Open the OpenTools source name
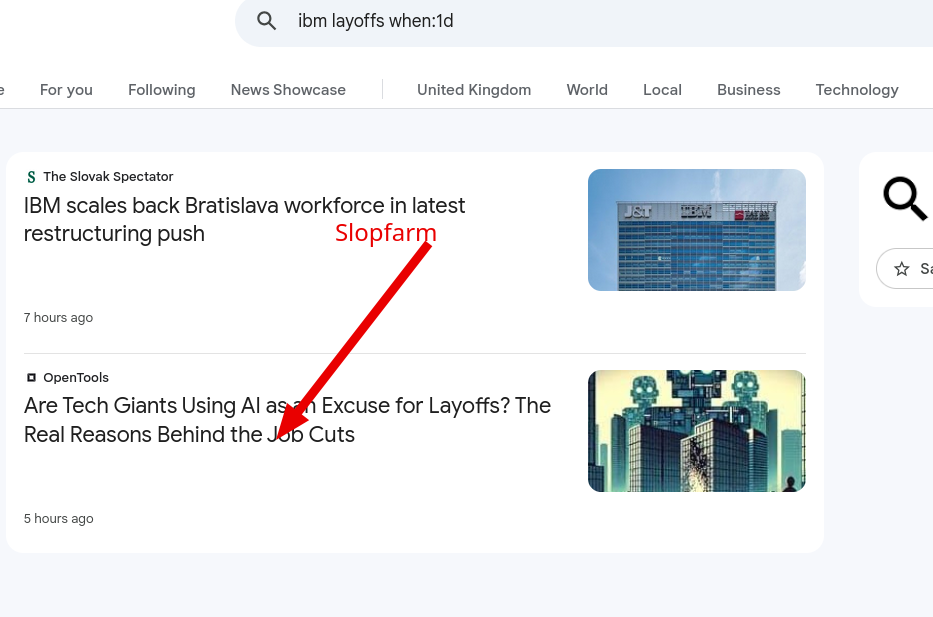Screen dimensions: 933x617 76,378
